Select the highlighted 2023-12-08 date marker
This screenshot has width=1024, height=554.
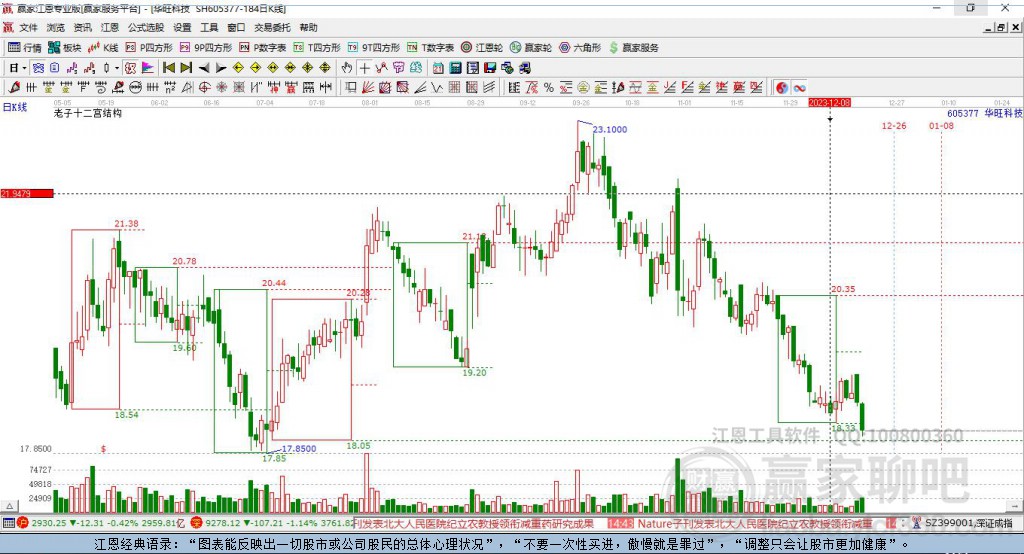pos(829,103)
